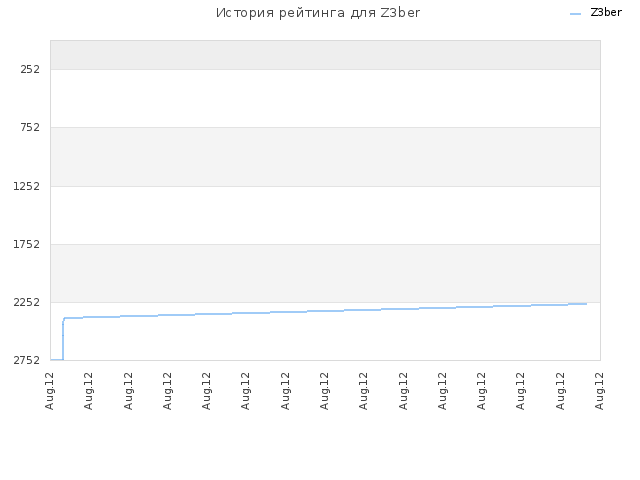The height and width of the screenshot is (480, 640).
Task: Click the 2752 y-axis label
Action: click(27, 360)
